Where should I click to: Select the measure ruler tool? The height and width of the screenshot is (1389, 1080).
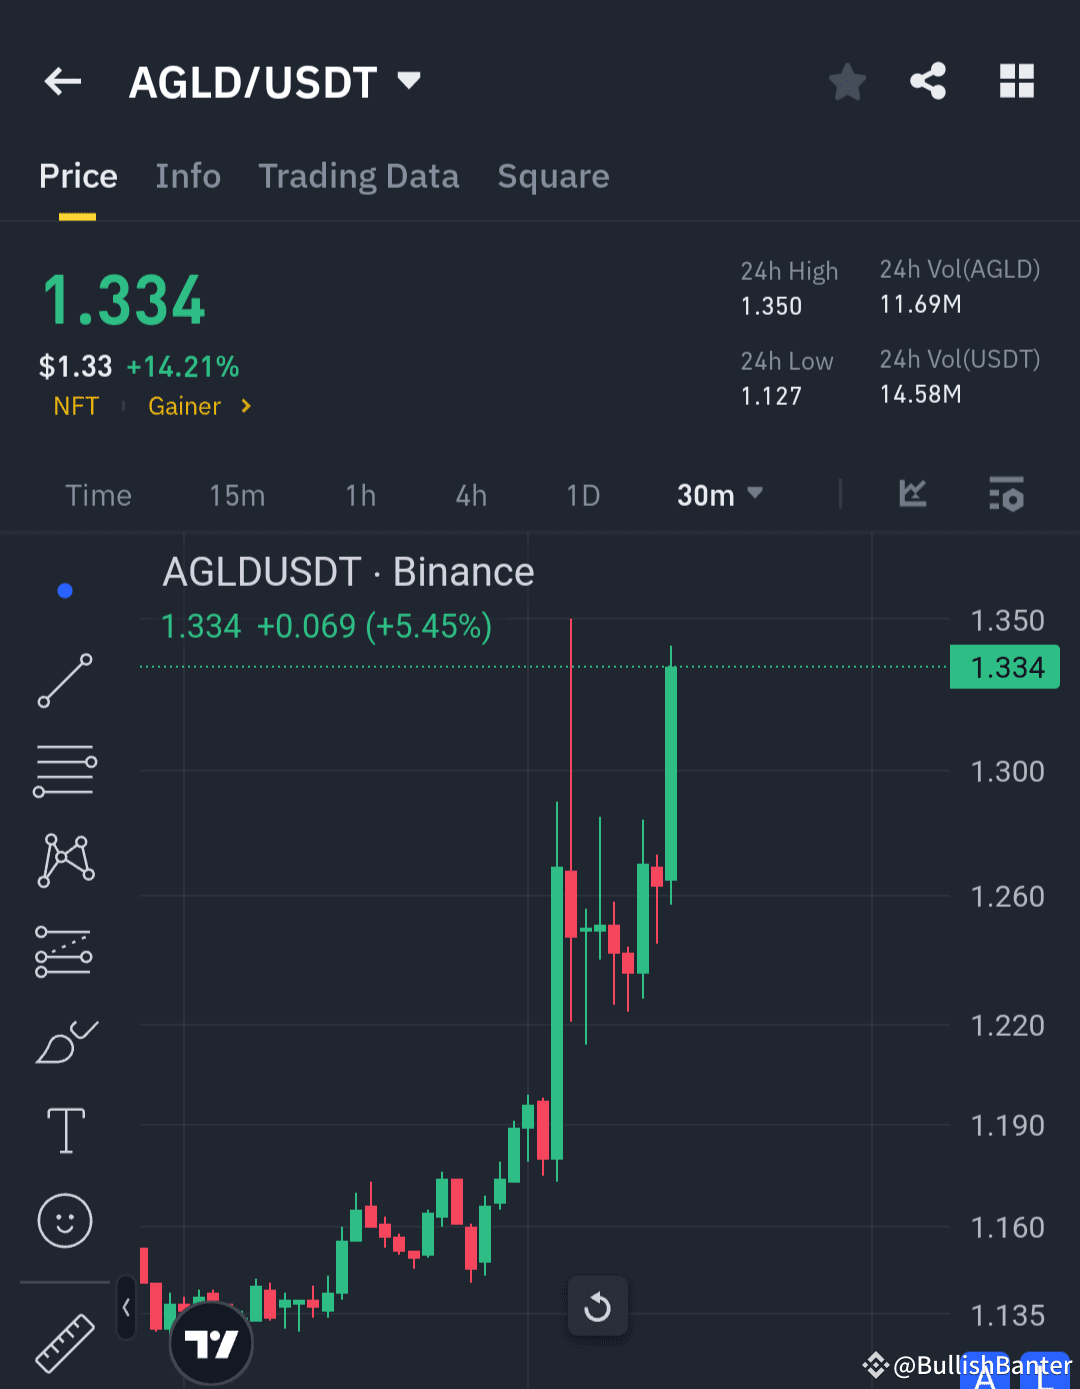pos(64,1342)
